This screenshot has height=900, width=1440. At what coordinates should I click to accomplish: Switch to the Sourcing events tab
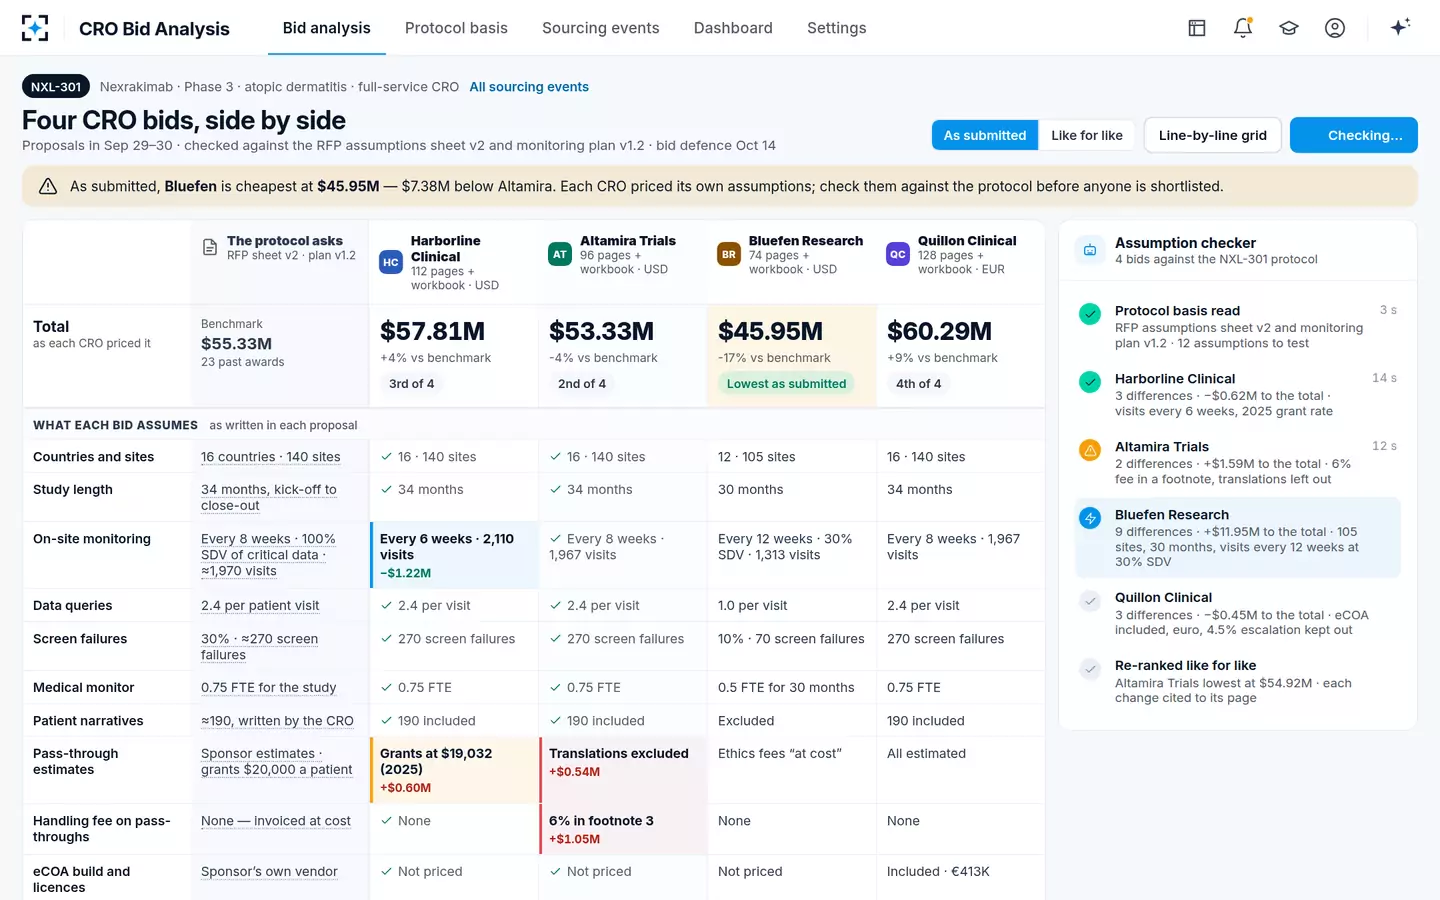601,28
